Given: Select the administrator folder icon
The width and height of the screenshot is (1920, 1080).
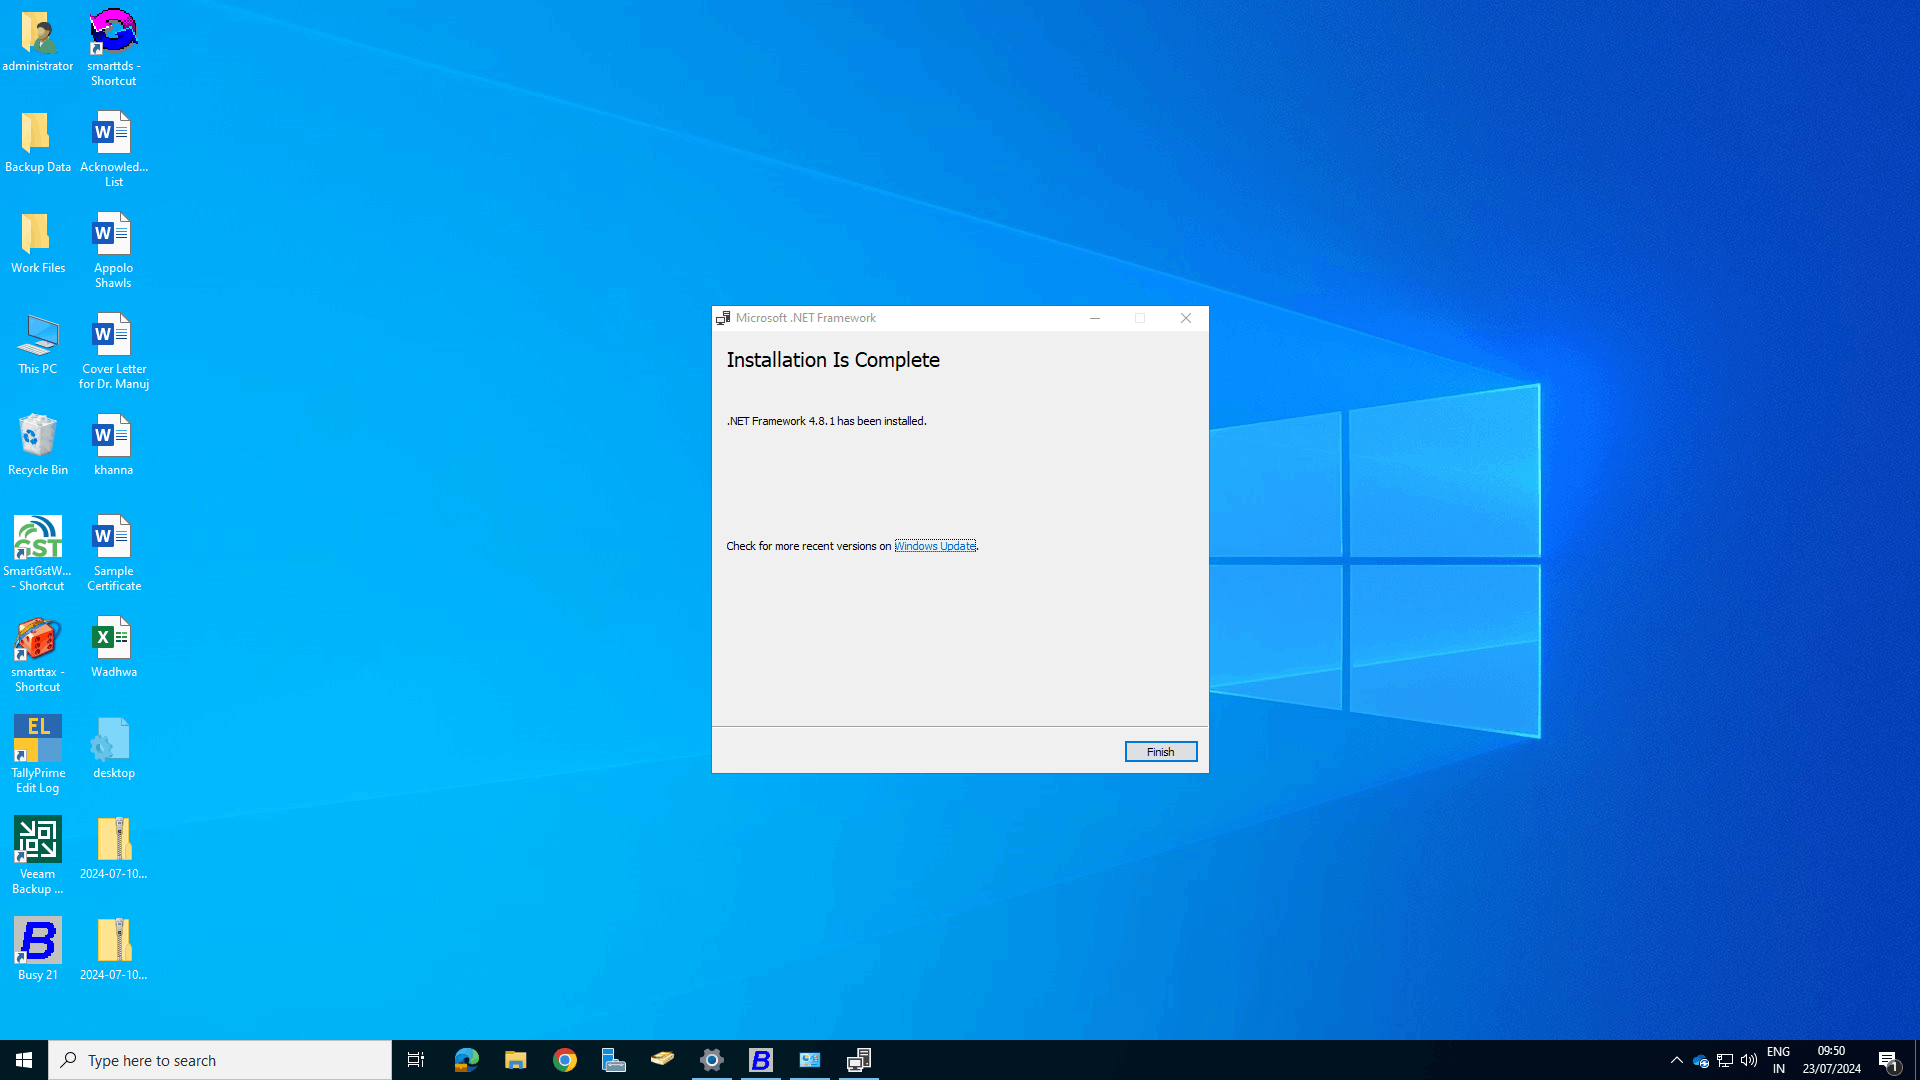Looking at the screenshot, I should 38,42.
